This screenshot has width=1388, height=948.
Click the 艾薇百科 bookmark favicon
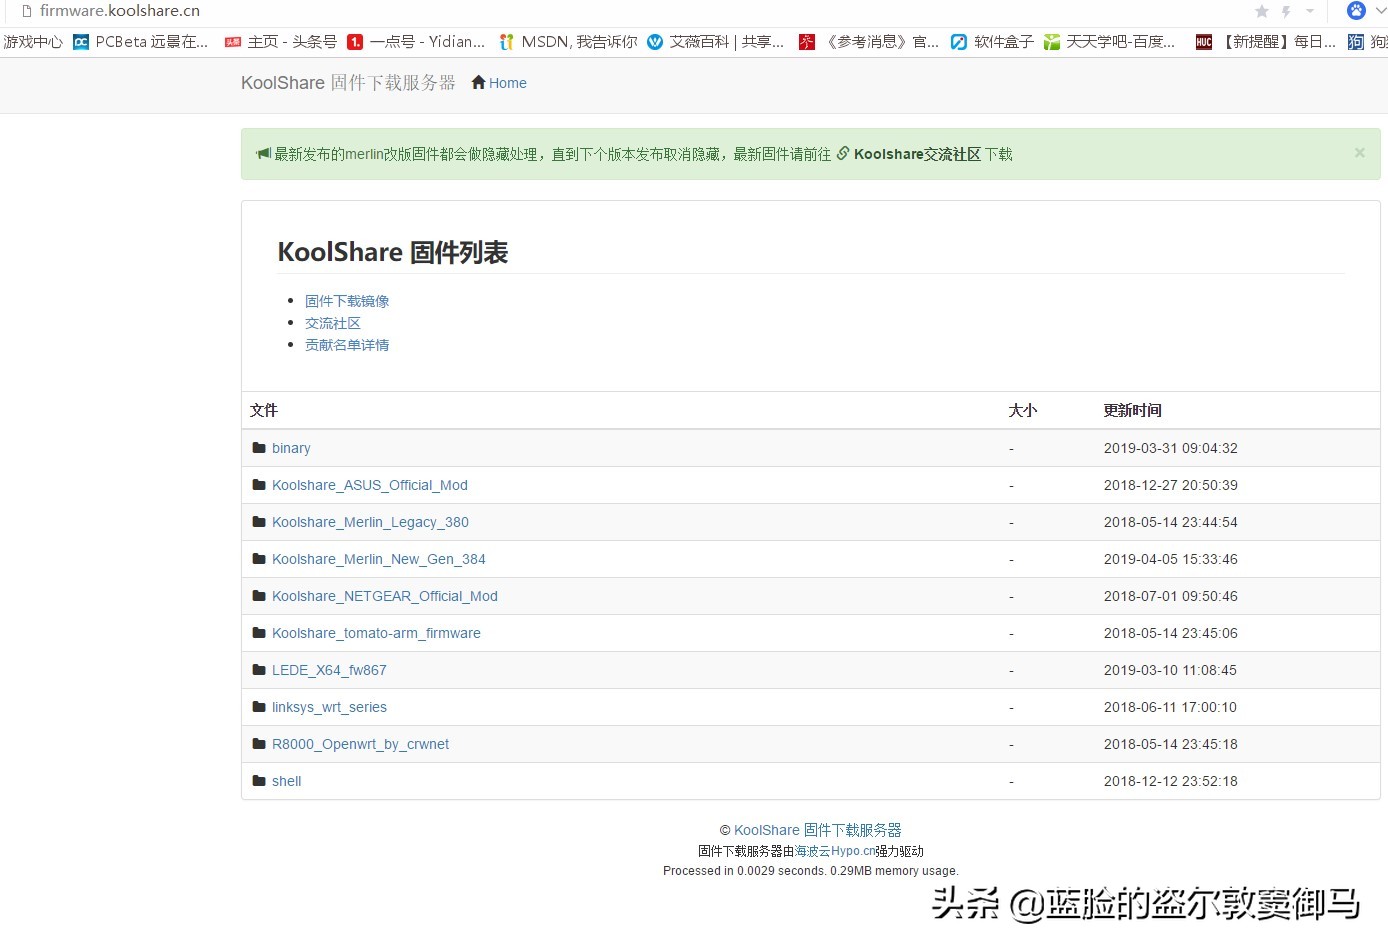pyautogui.click(x=655, y=42)
